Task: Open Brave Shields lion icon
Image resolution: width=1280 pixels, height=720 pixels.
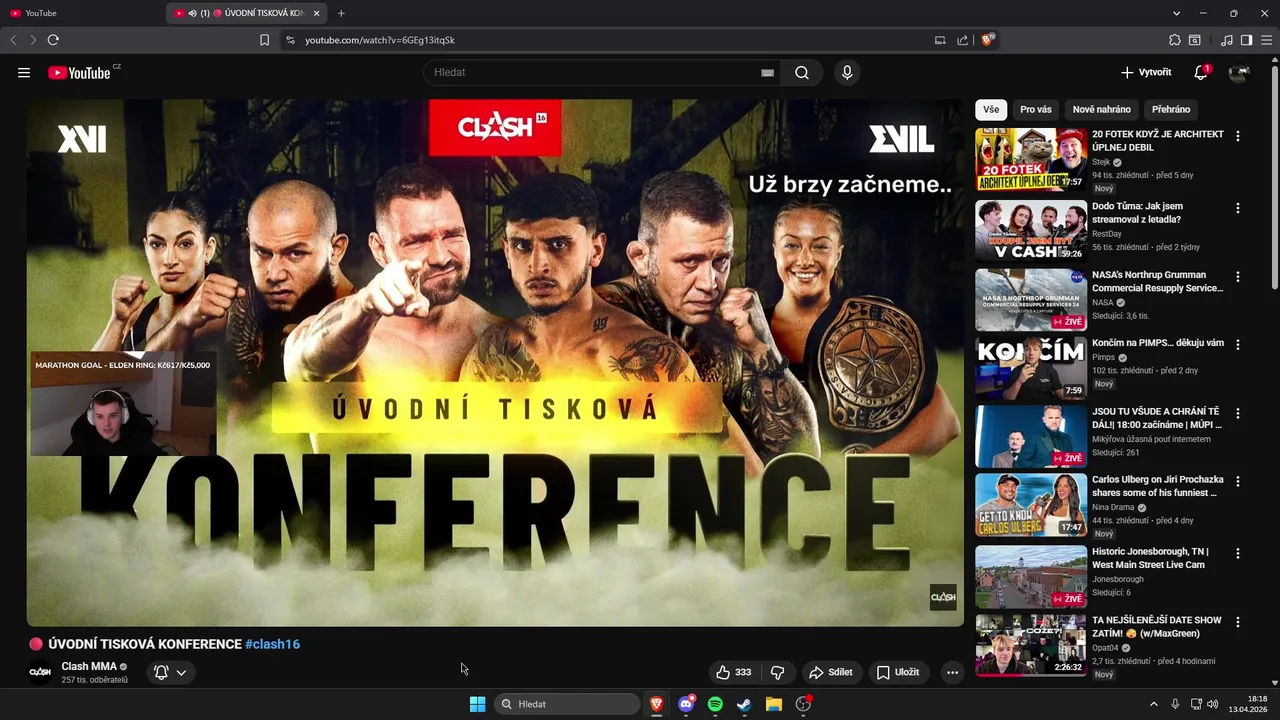Action: (987, 40)
